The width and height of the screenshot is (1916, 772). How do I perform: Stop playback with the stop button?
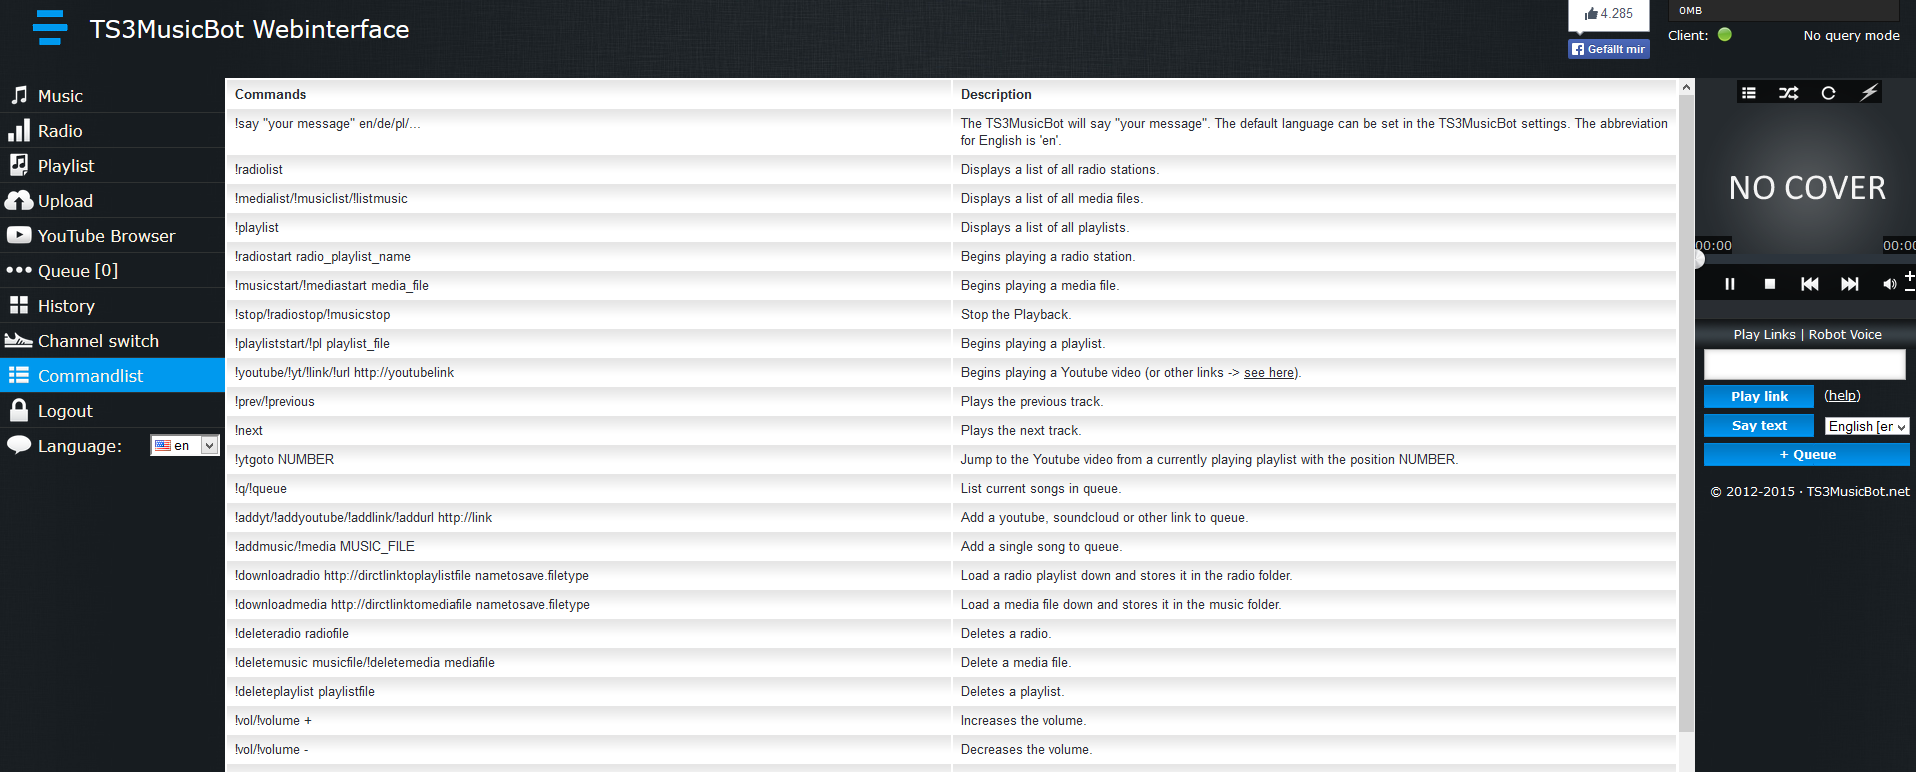pos(1770,284)
